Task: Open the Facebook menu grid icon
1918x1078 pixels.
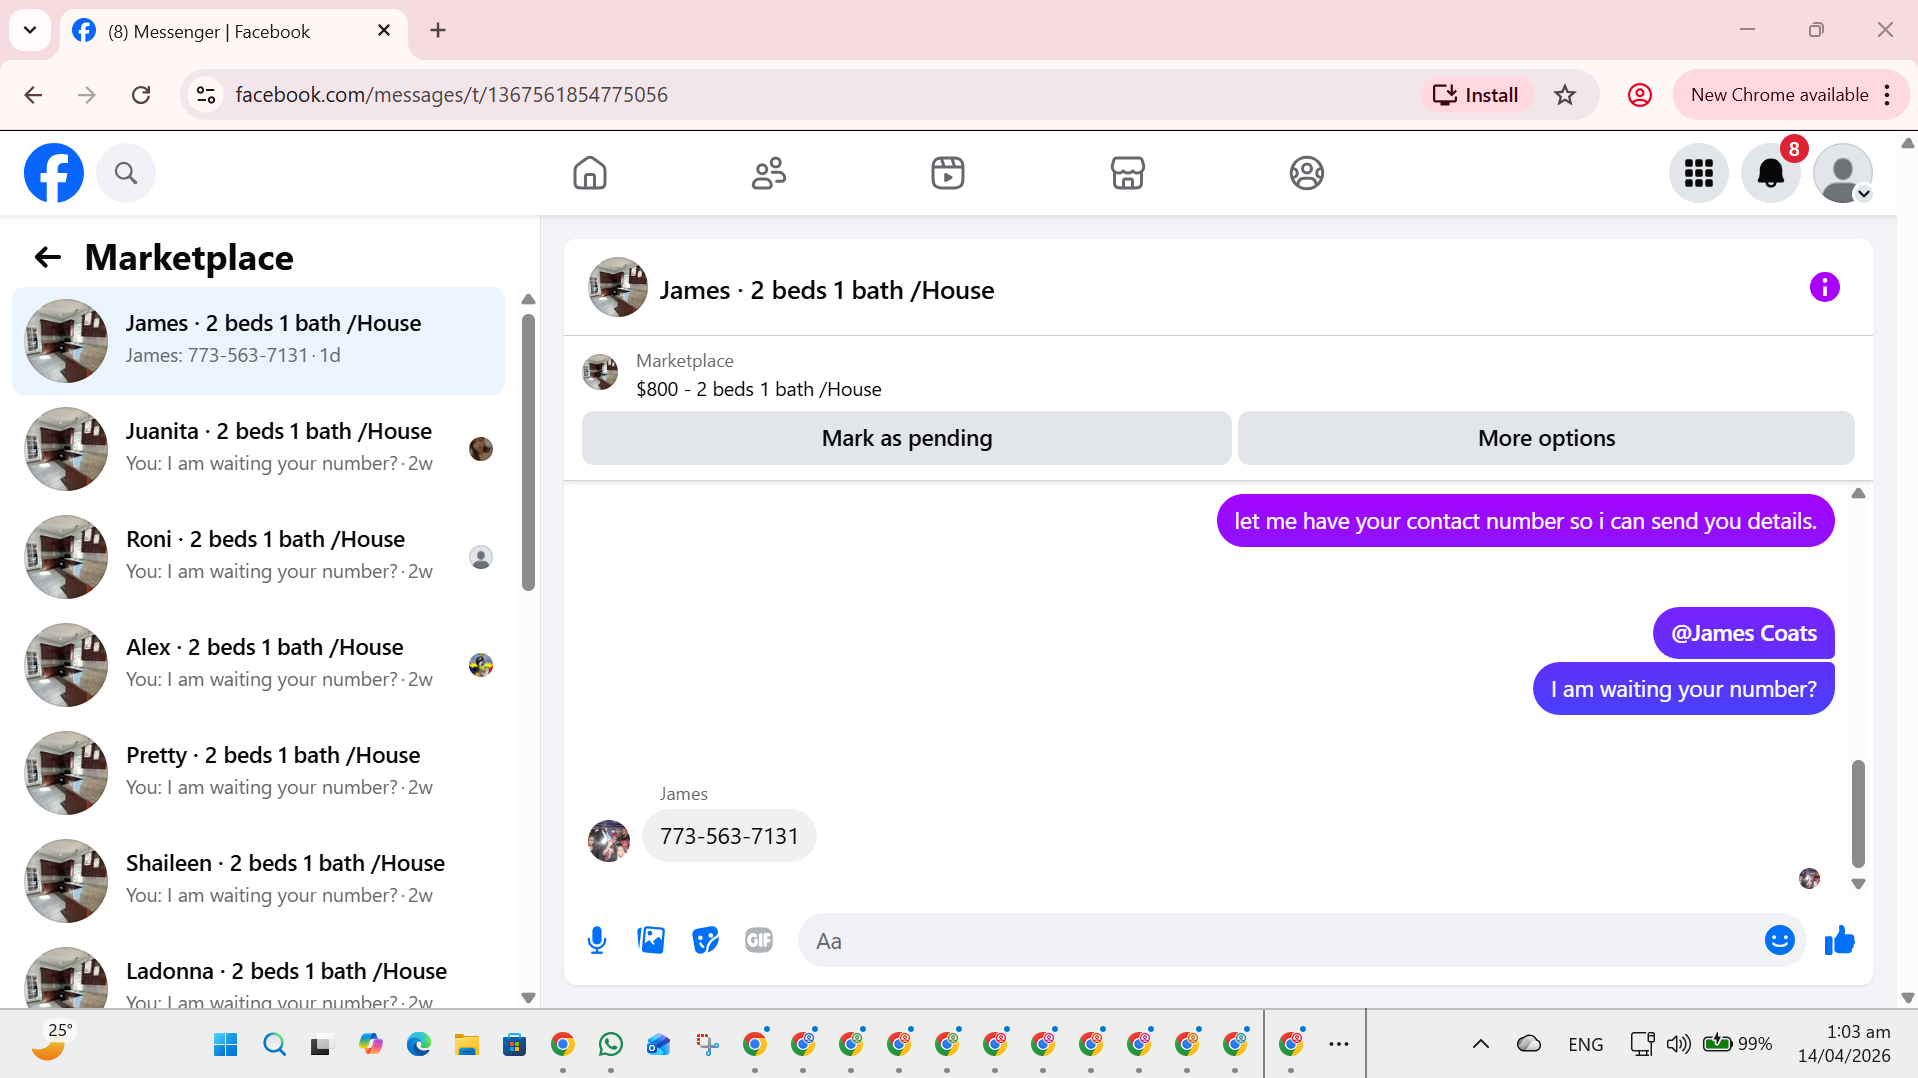Action: (1698, 173)
